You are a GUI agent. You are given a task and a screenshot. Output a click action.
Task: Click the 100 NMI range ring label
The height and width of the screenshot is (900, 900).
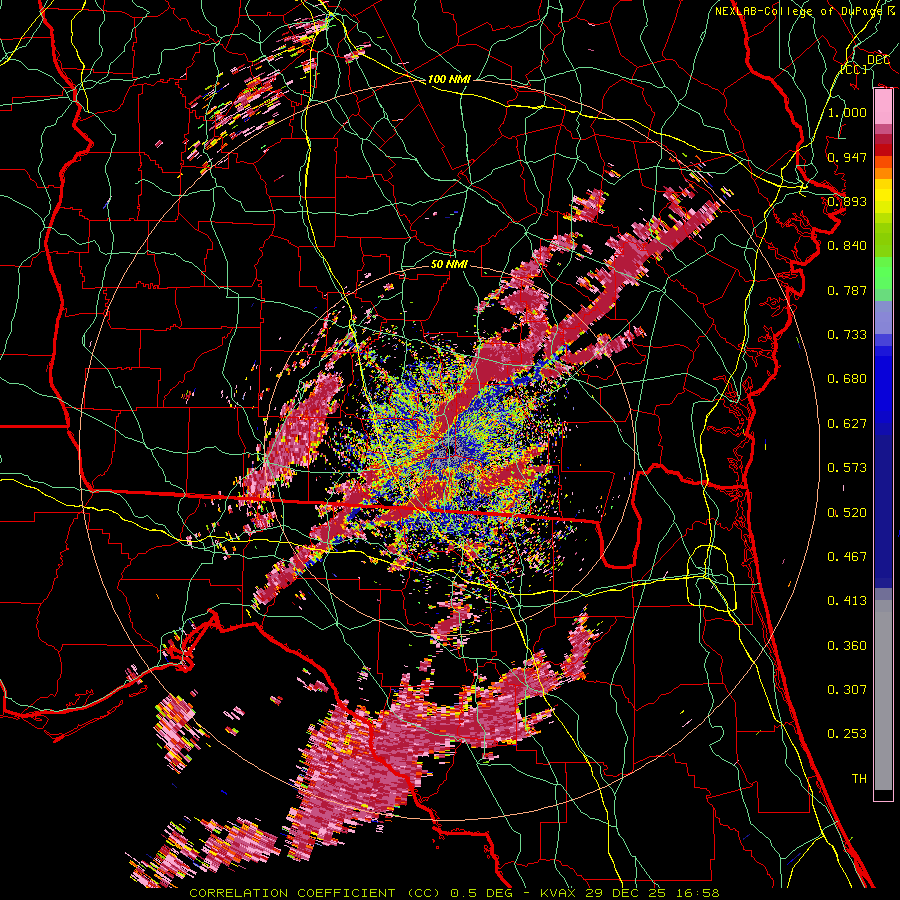[449, 79]
